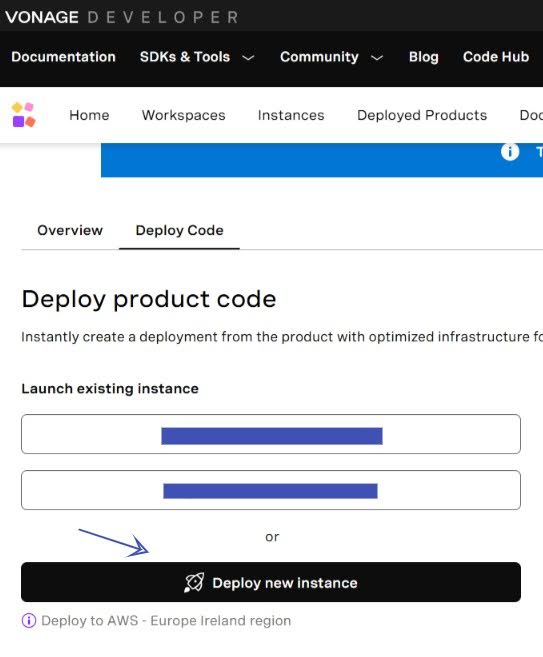Viewport: 543px width, 657px height.
Task: Open Deployed Products page
Action: [422, 115]
